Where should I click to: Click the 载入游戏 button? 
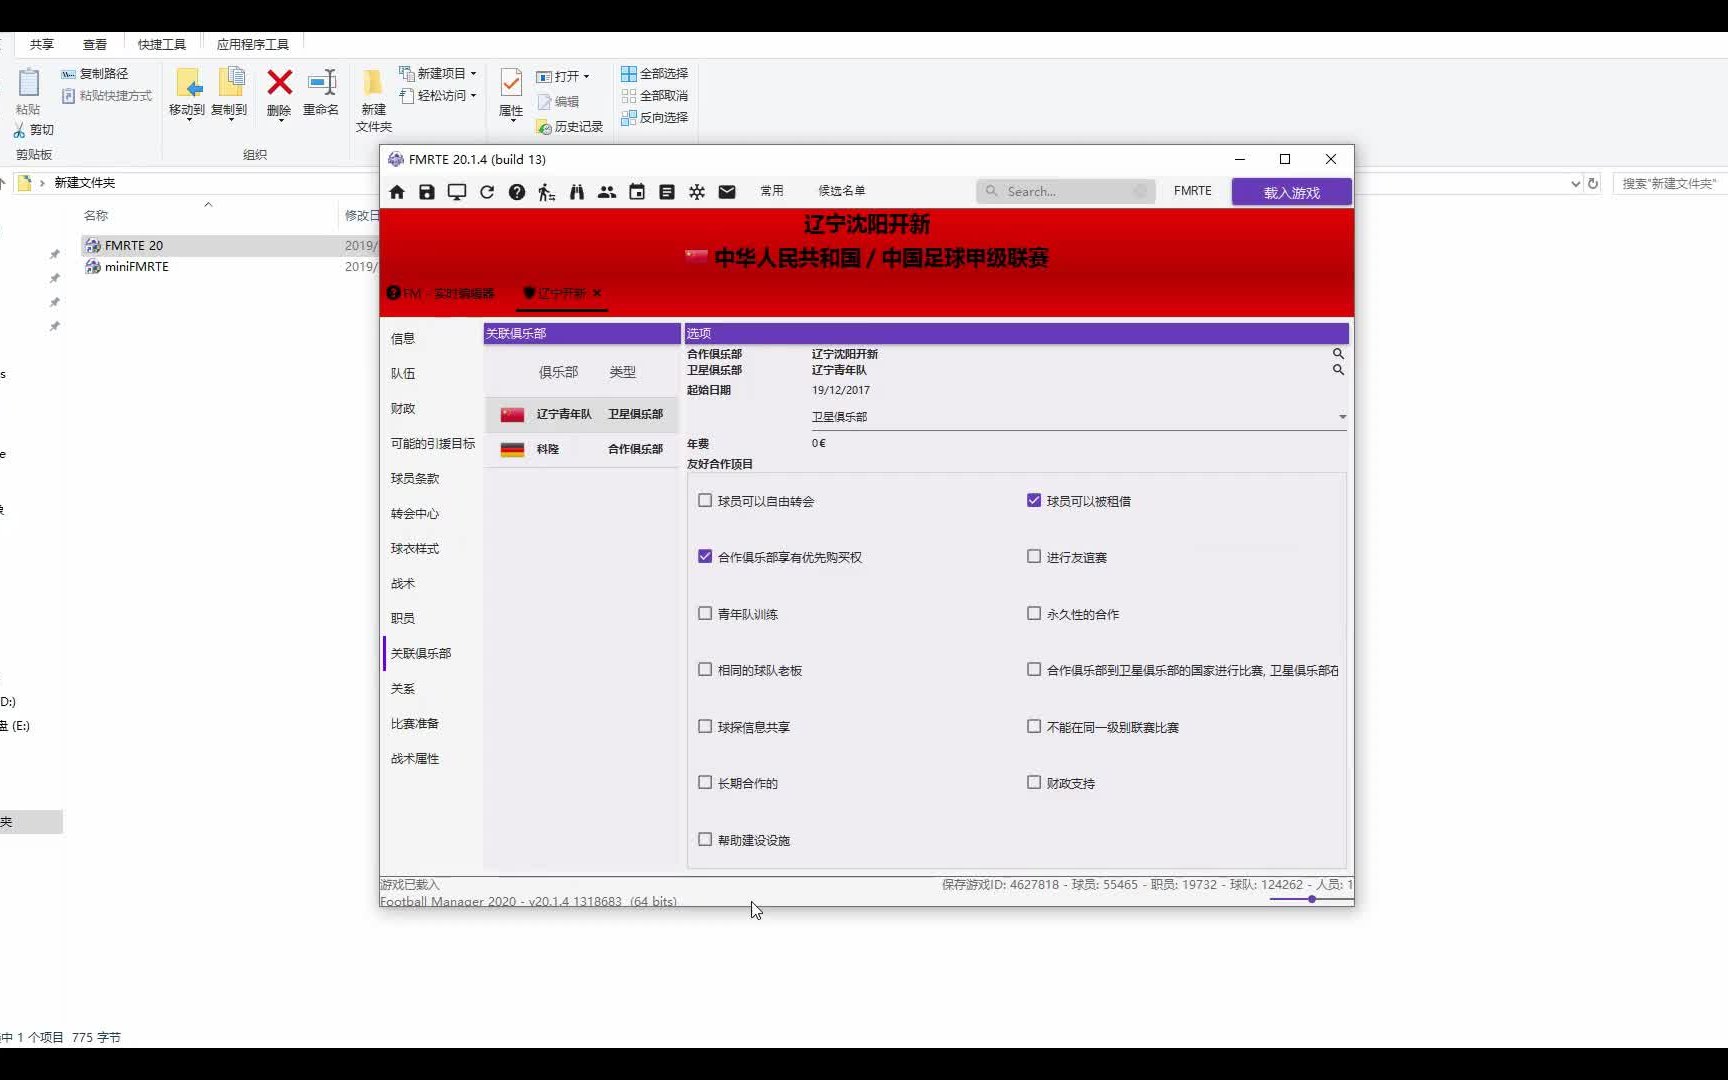coord(1292,192)
